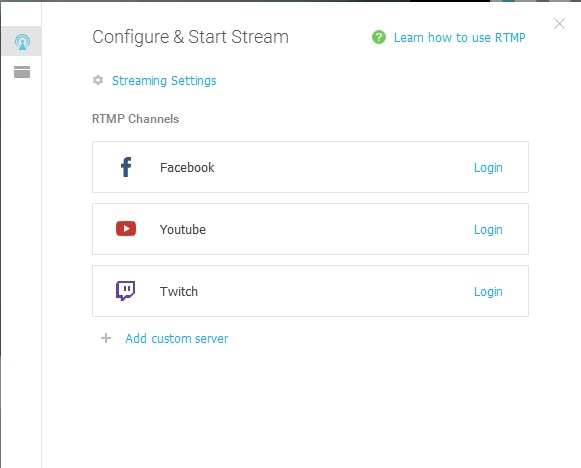Click the Streaming Settings gear icon

pyautogui.click(x=98, y=80)
